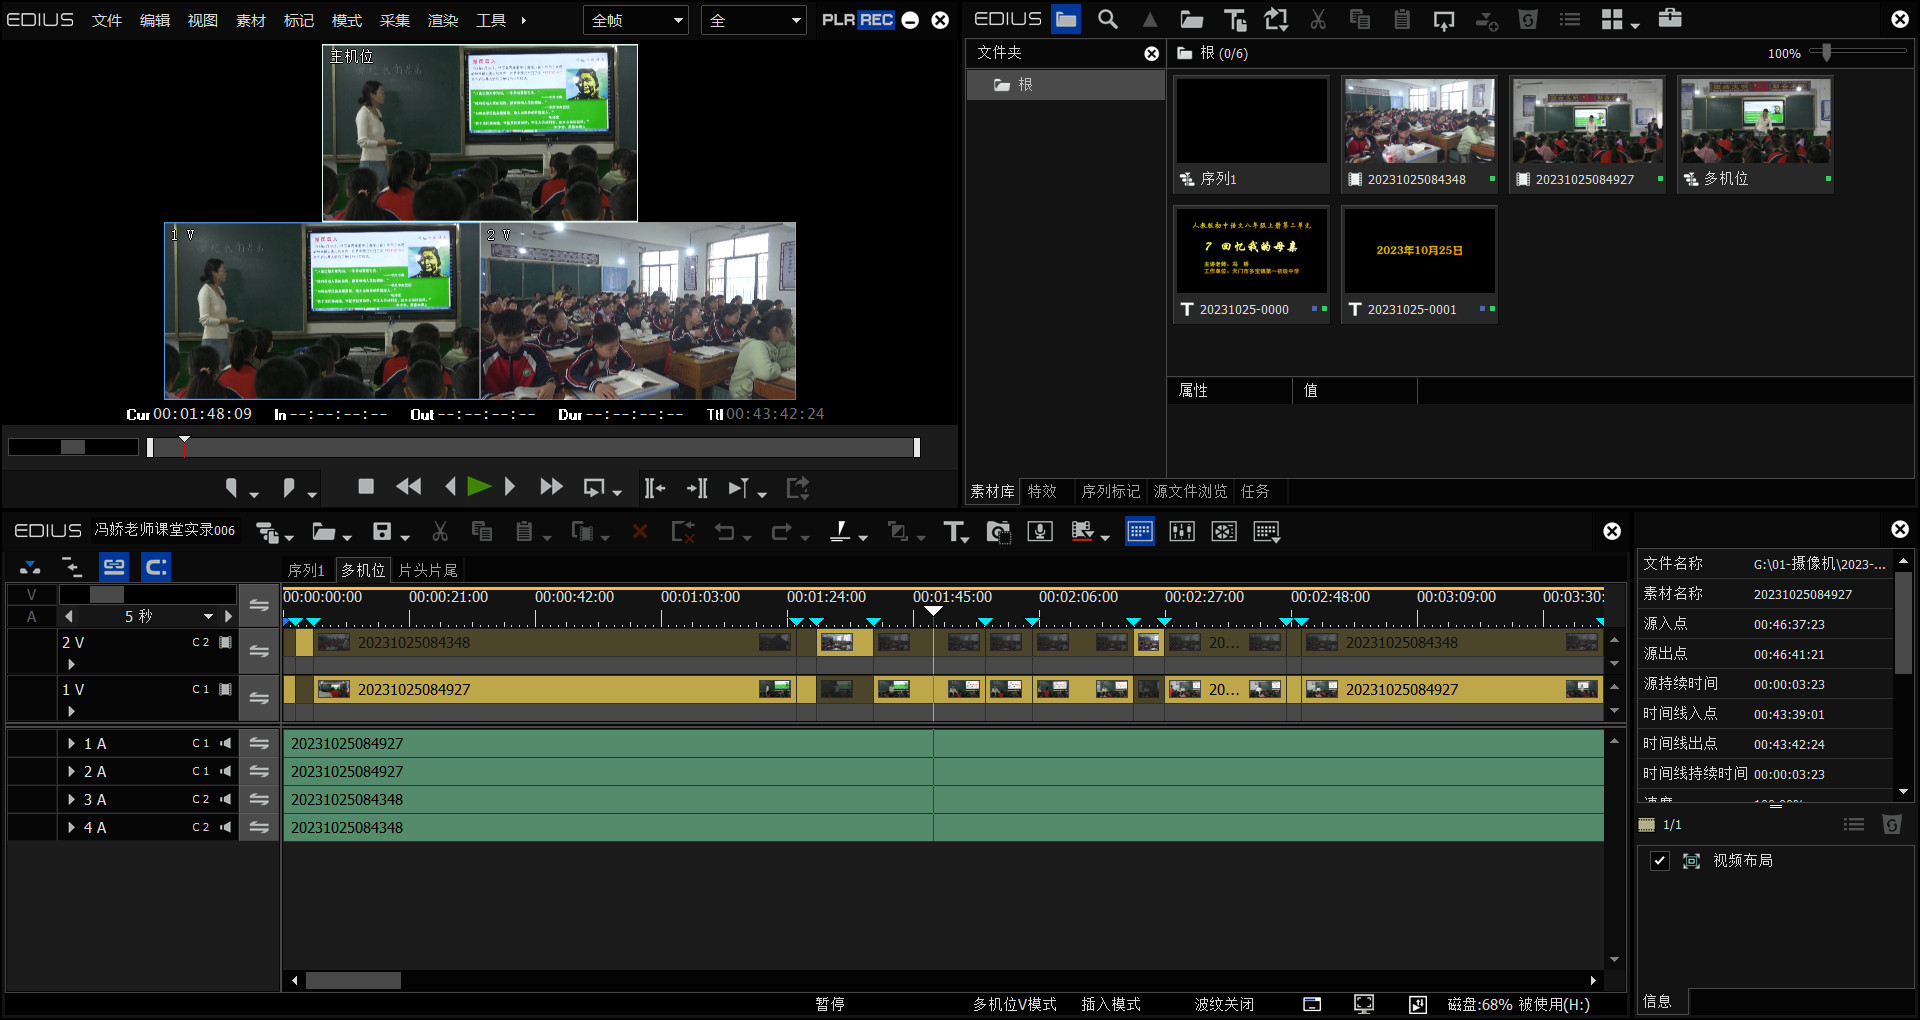1920x1020 pixels.
Task: Expand the 1 A audio track
Action: point(71,743)
